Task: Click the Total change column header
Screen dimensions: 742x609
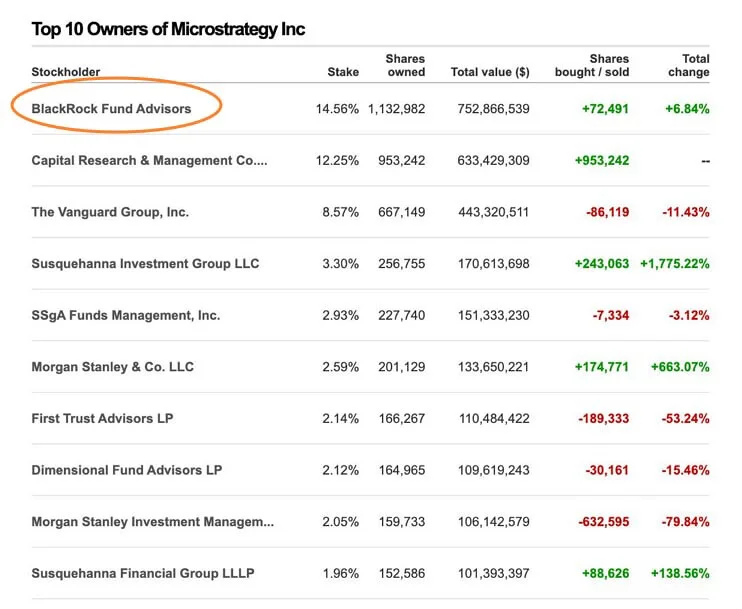Action: pos(689,65)
